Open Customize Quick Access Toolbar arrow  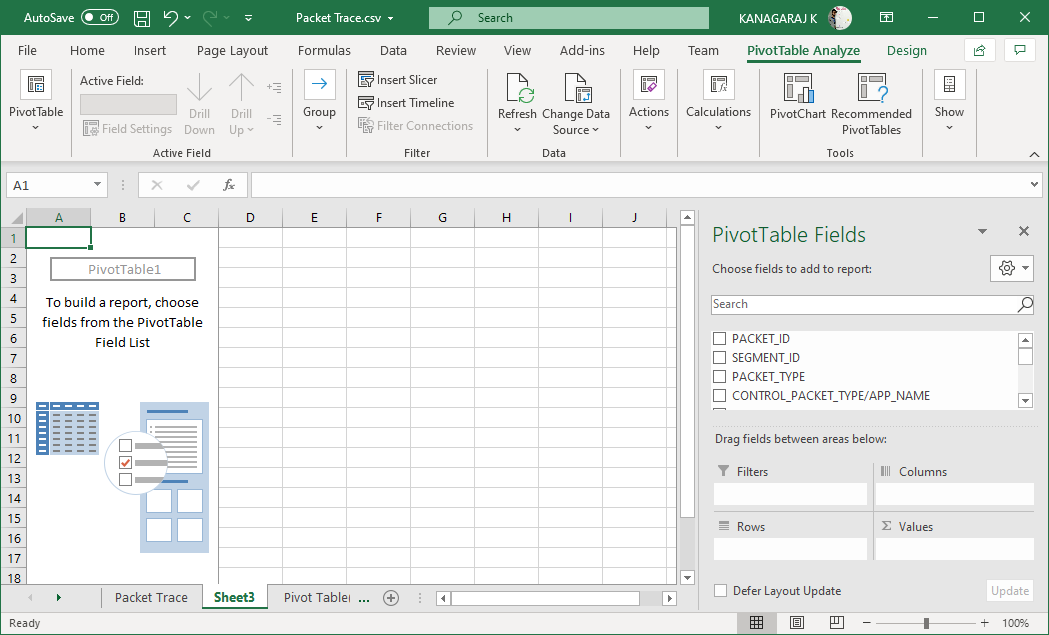tap(248, 18)
